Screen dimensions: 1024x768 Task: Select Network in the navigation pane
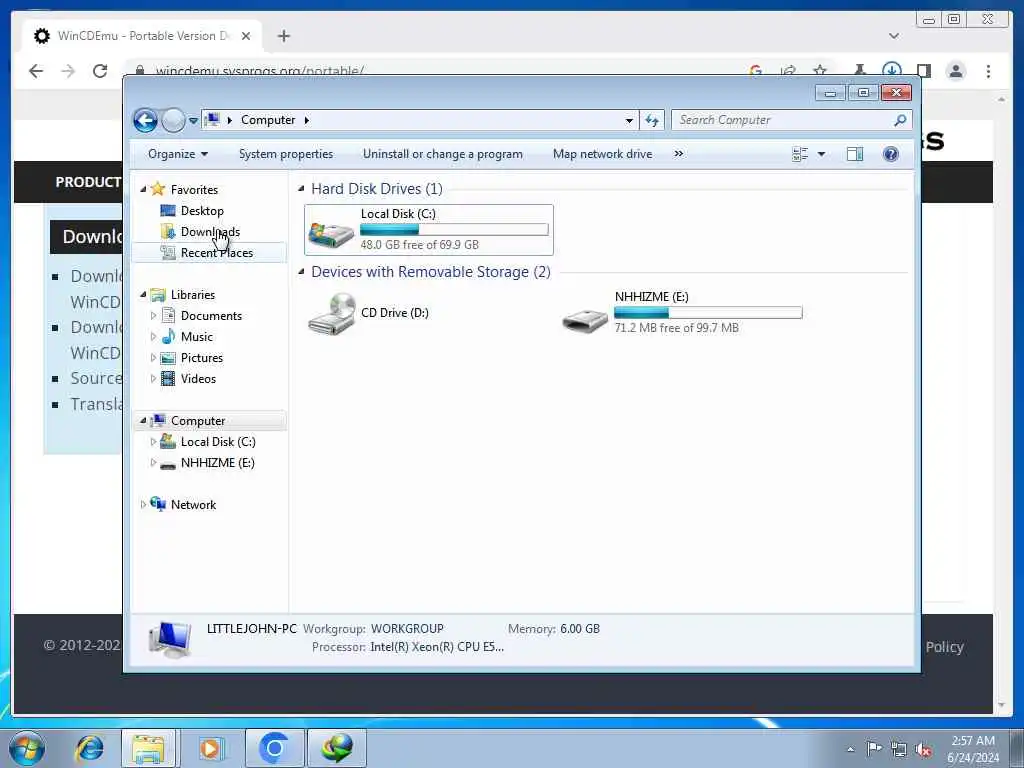click(x=193, y=505)
